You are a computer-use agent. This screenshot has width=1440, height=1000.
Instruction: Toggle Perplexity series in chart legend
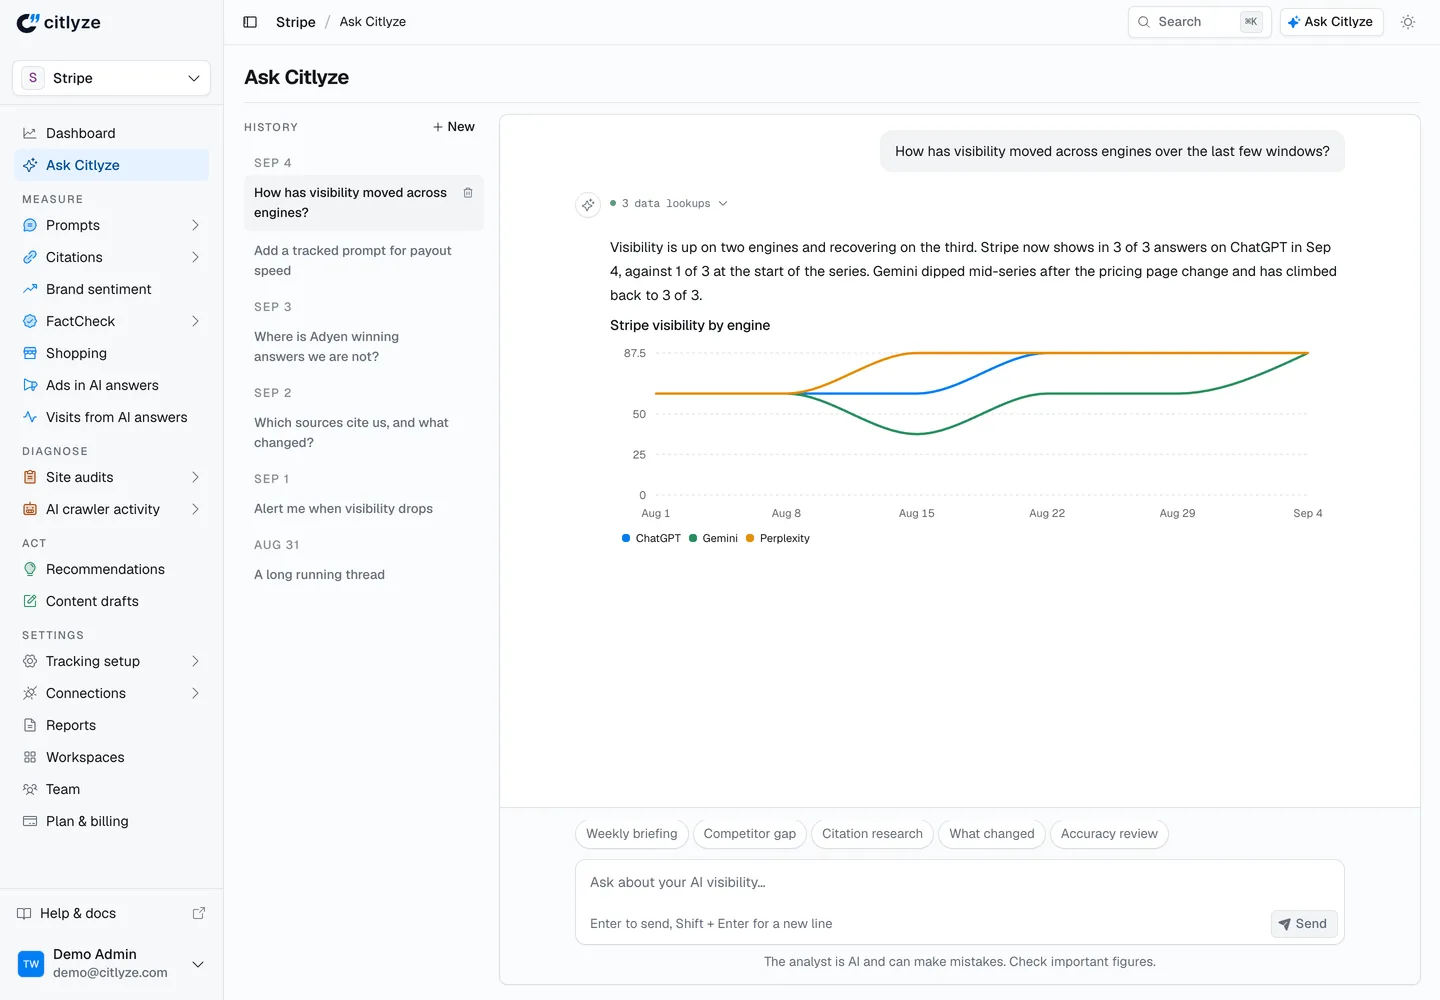(x=778, y=538)
